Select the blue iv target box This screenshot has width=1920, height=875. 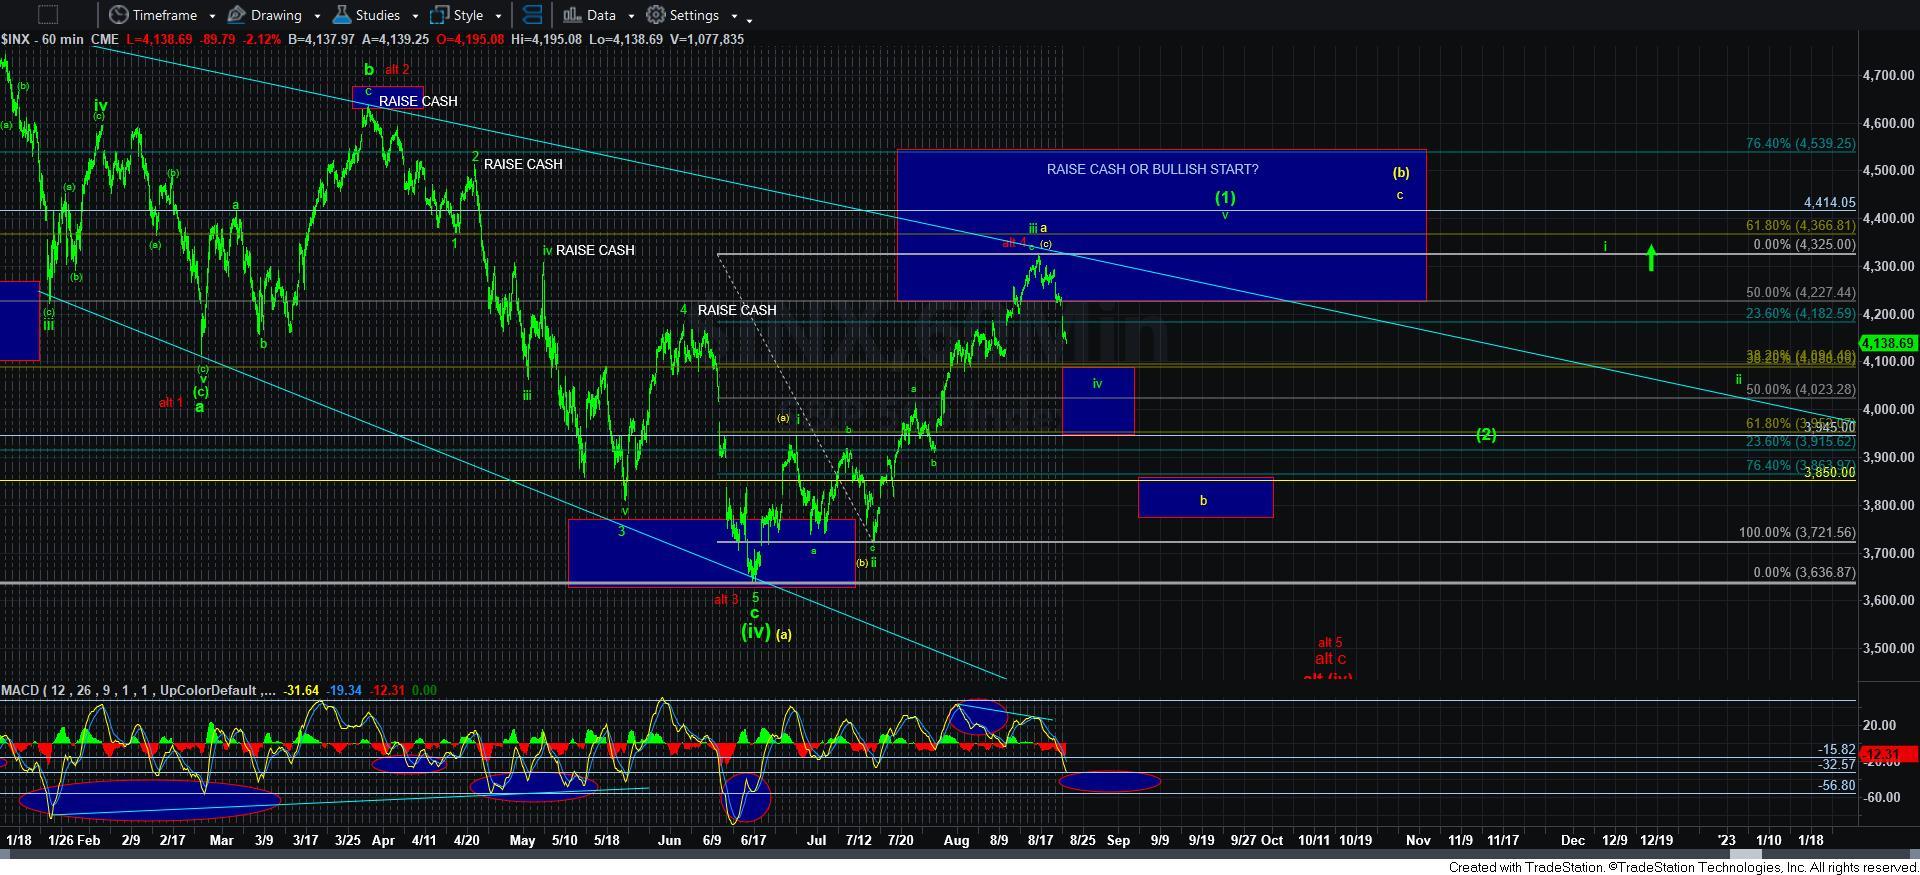pos(1098,401)
